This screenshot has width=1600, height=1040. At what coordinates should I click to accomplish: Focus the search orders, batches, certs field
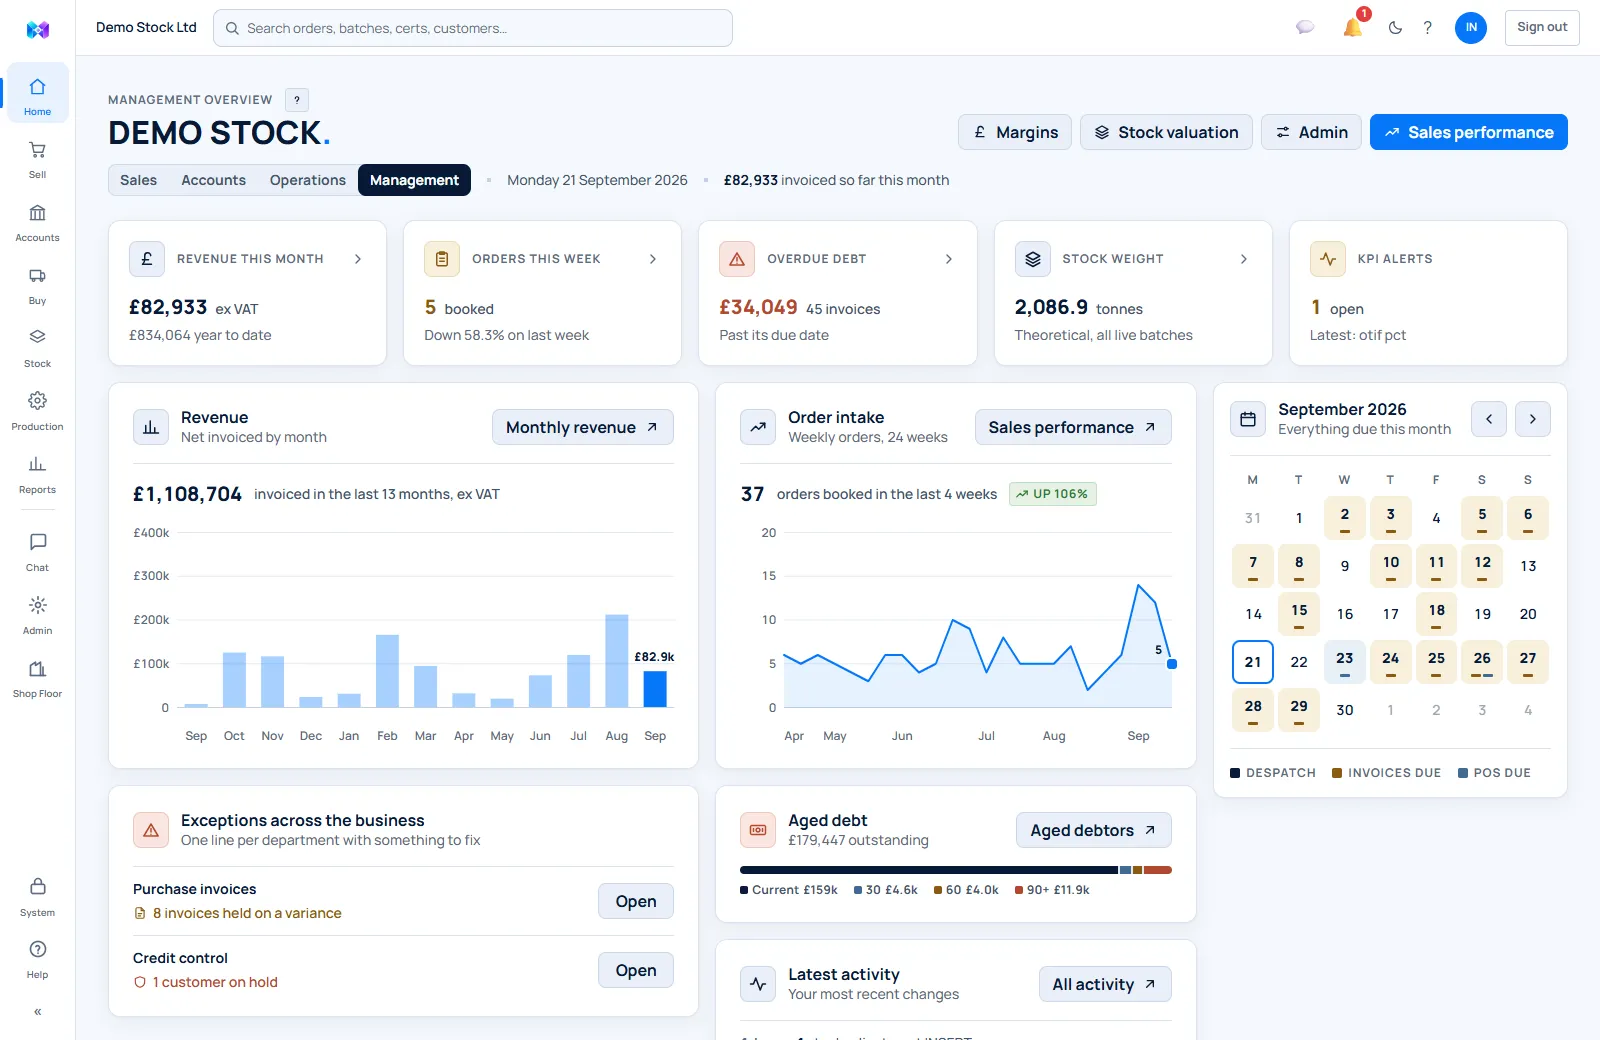(473, 28)
